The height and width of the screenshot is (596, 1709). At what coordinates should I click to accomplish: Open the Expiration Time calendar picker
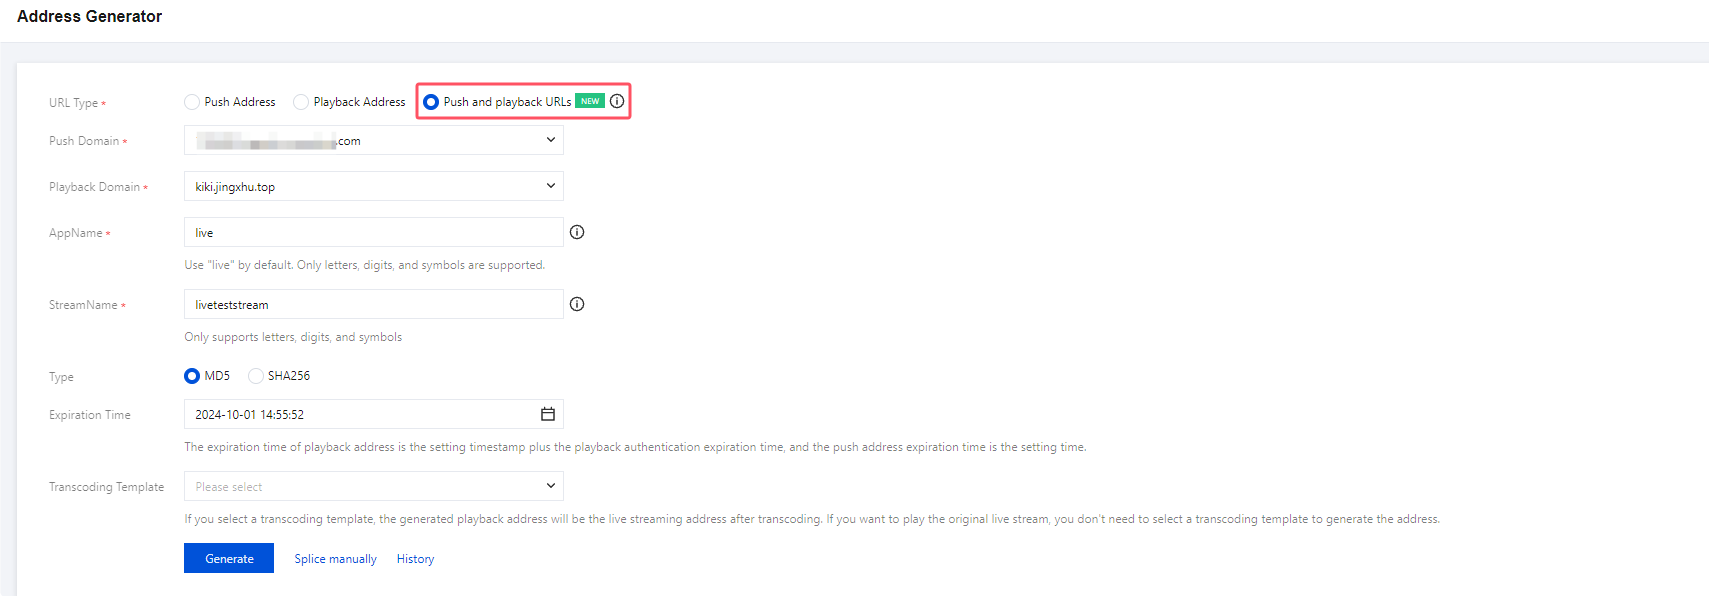[548, 414]
